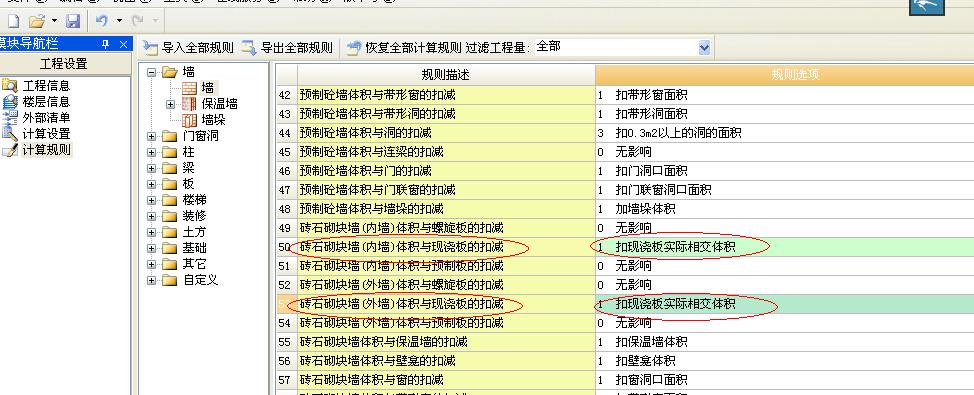
Task: Expand the 装修 folder
Action: click(152, 217)
